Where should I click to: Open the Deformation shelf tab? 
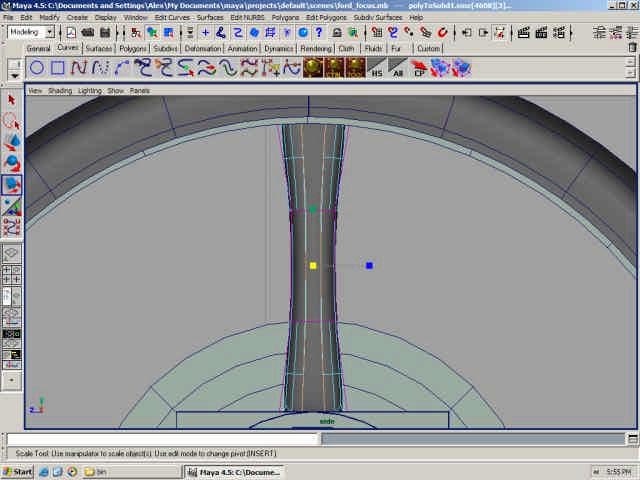[203, 48]
